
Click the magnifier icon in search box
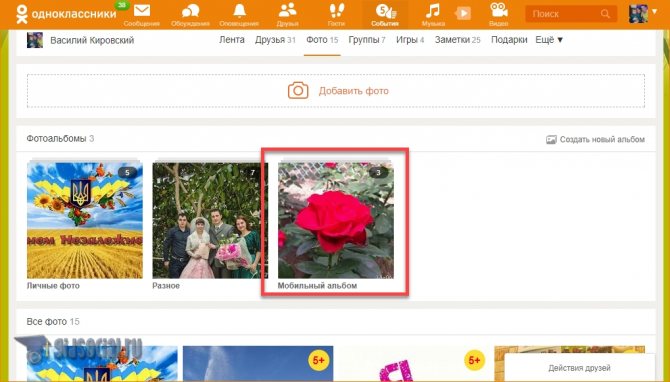pyautogui.click(x=605, y=14)
